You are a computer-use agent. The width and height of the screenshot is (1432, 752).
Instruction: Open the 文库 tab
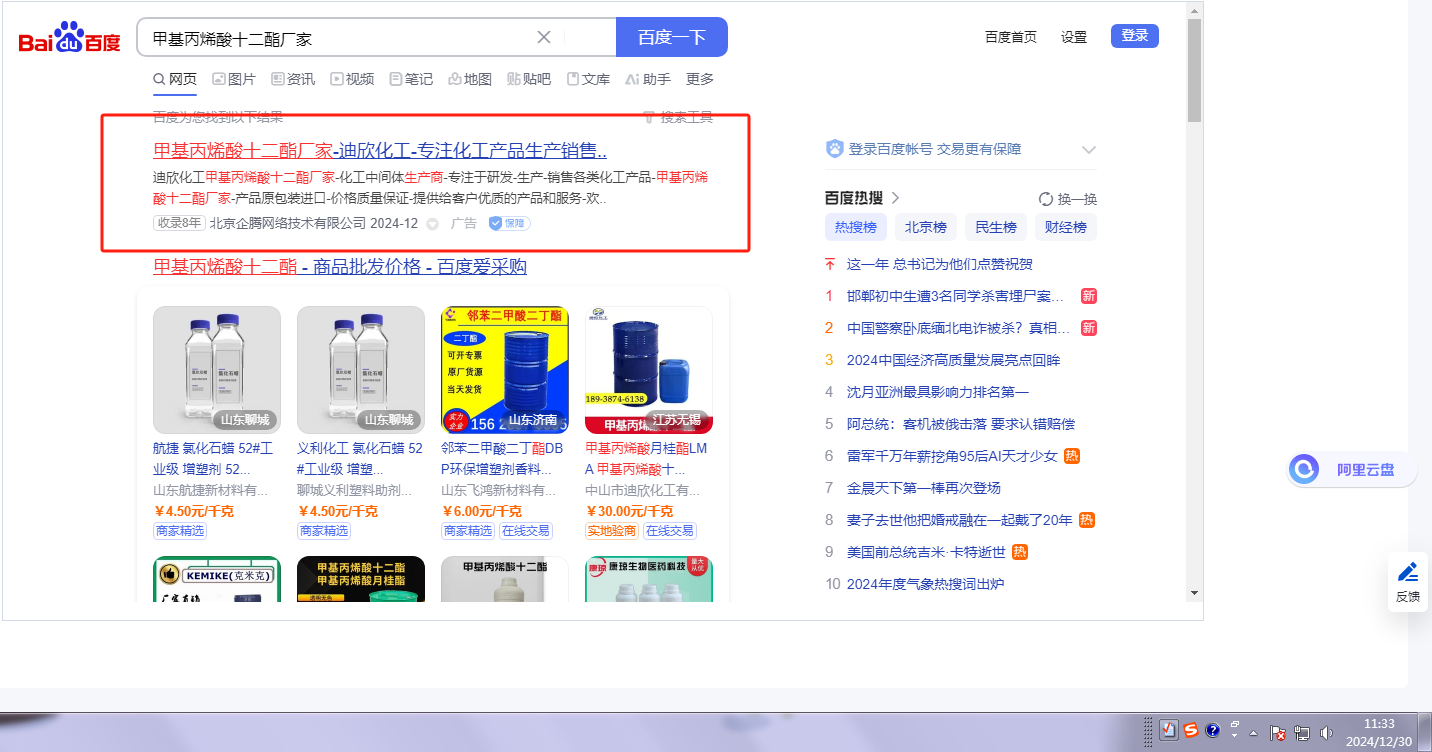click(588, 79)
